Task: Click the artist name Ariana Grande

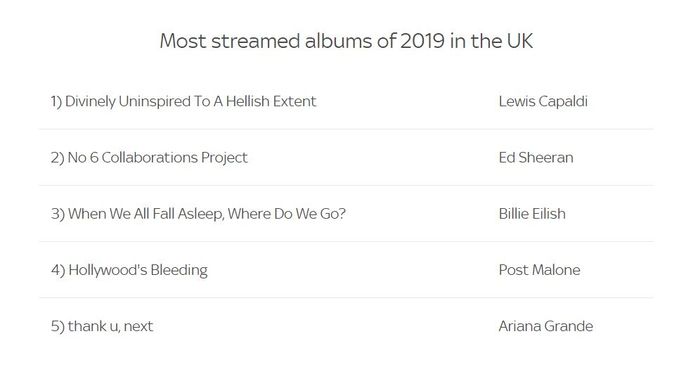Action: click(546, 326)
